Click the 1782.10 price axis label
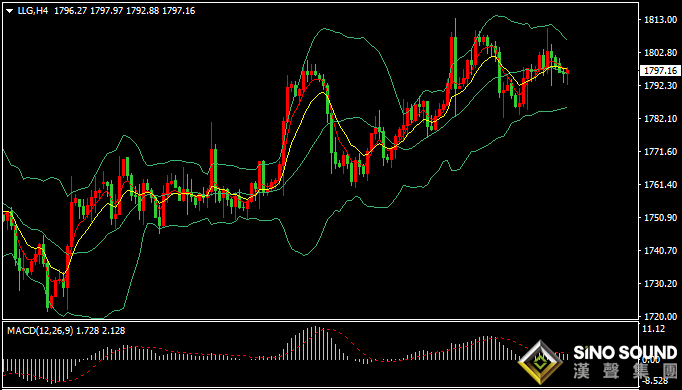 [660, 119]
